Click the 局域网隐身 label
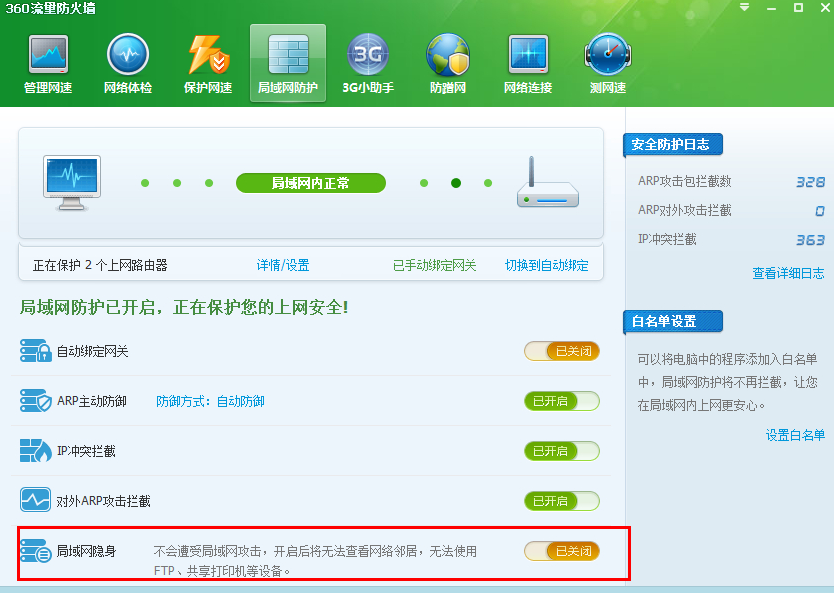834x593 pixels. (86, 551)
